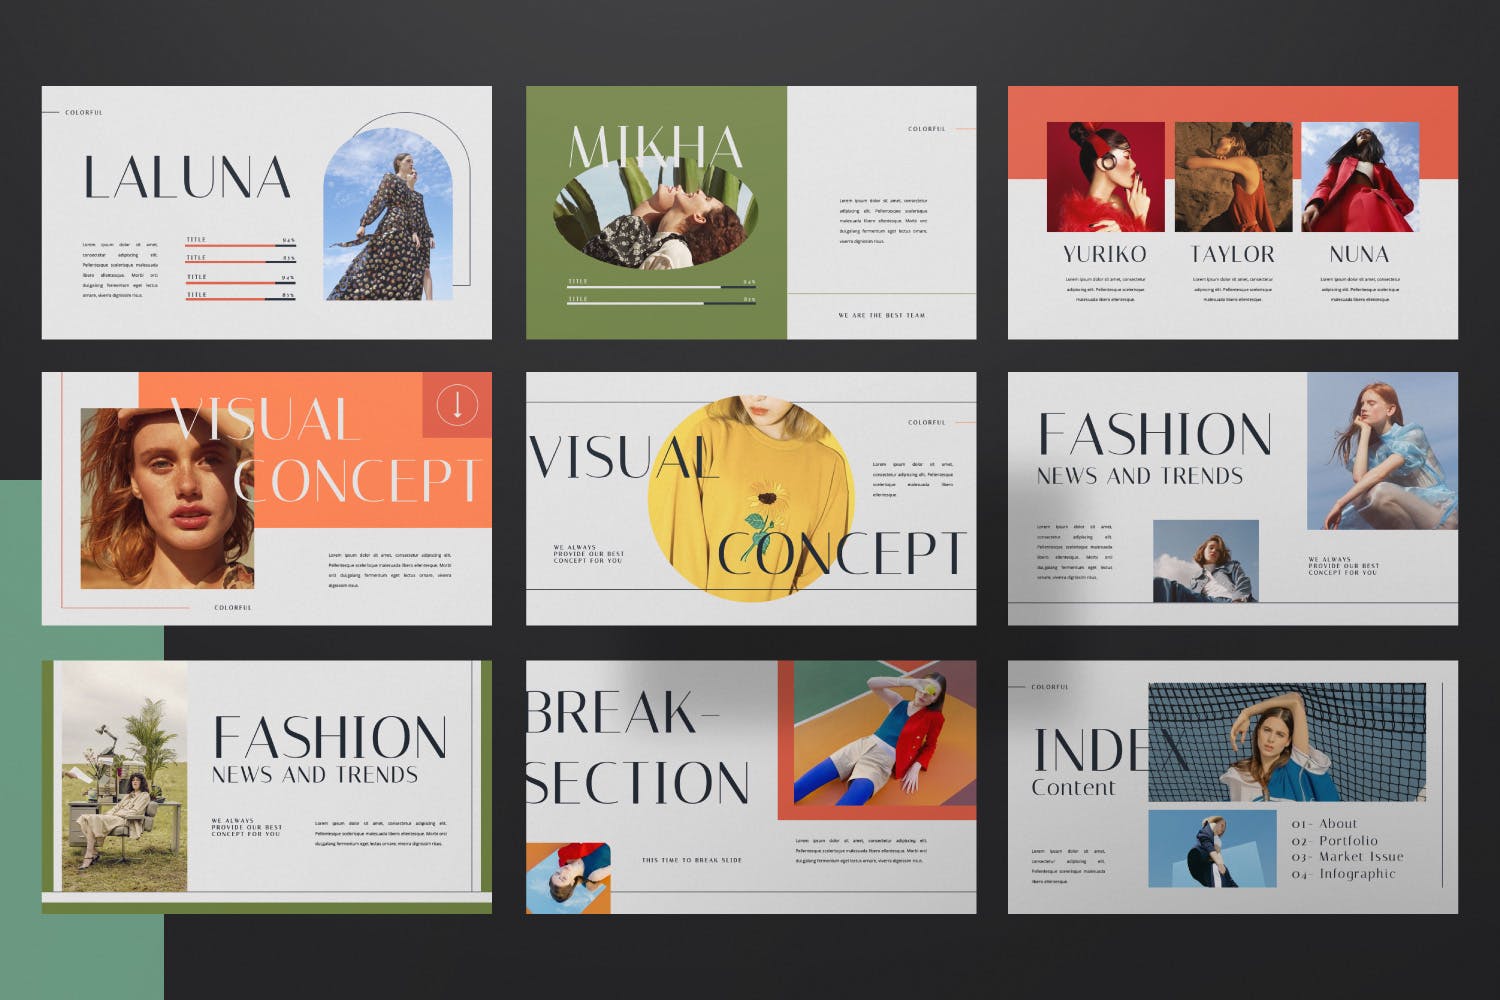Go to the 04- Infographic index entry
The height and width of the screenshot is (1000, 1500).
pyautogui.click(x=1343, y=874)
